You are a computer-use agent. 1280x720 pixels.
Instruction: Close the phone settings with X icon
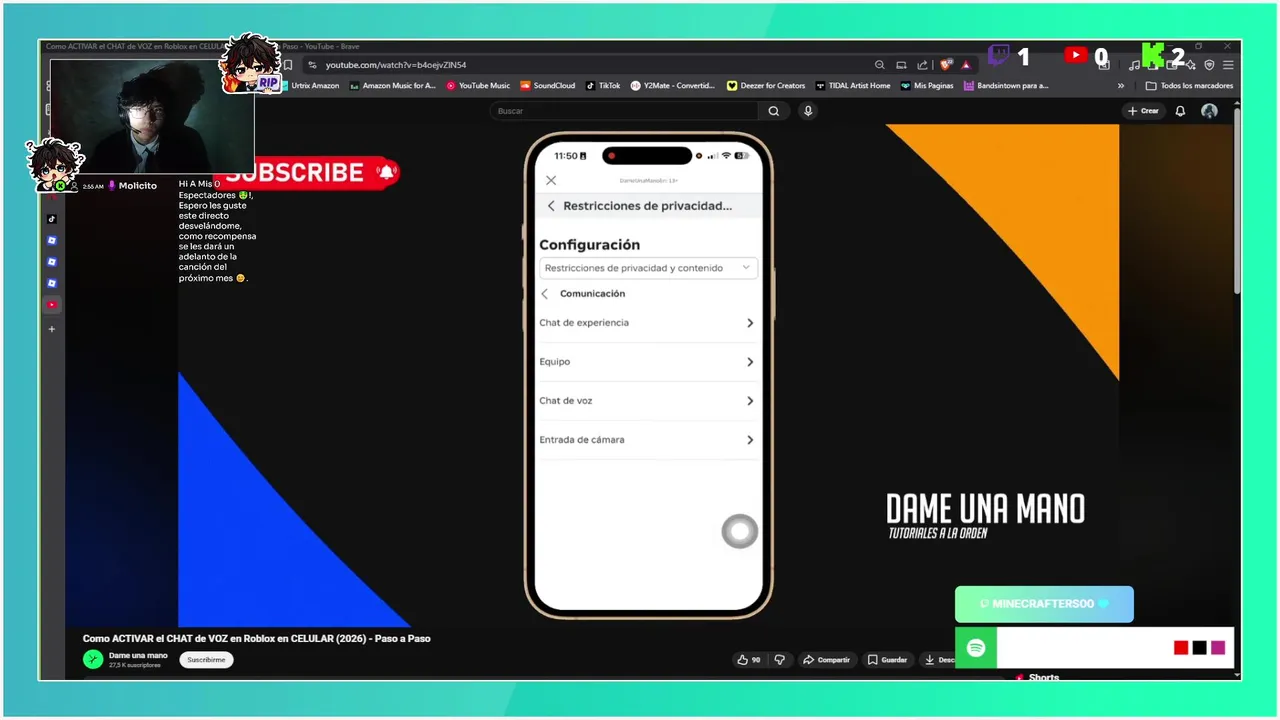[x=551, y=180]
